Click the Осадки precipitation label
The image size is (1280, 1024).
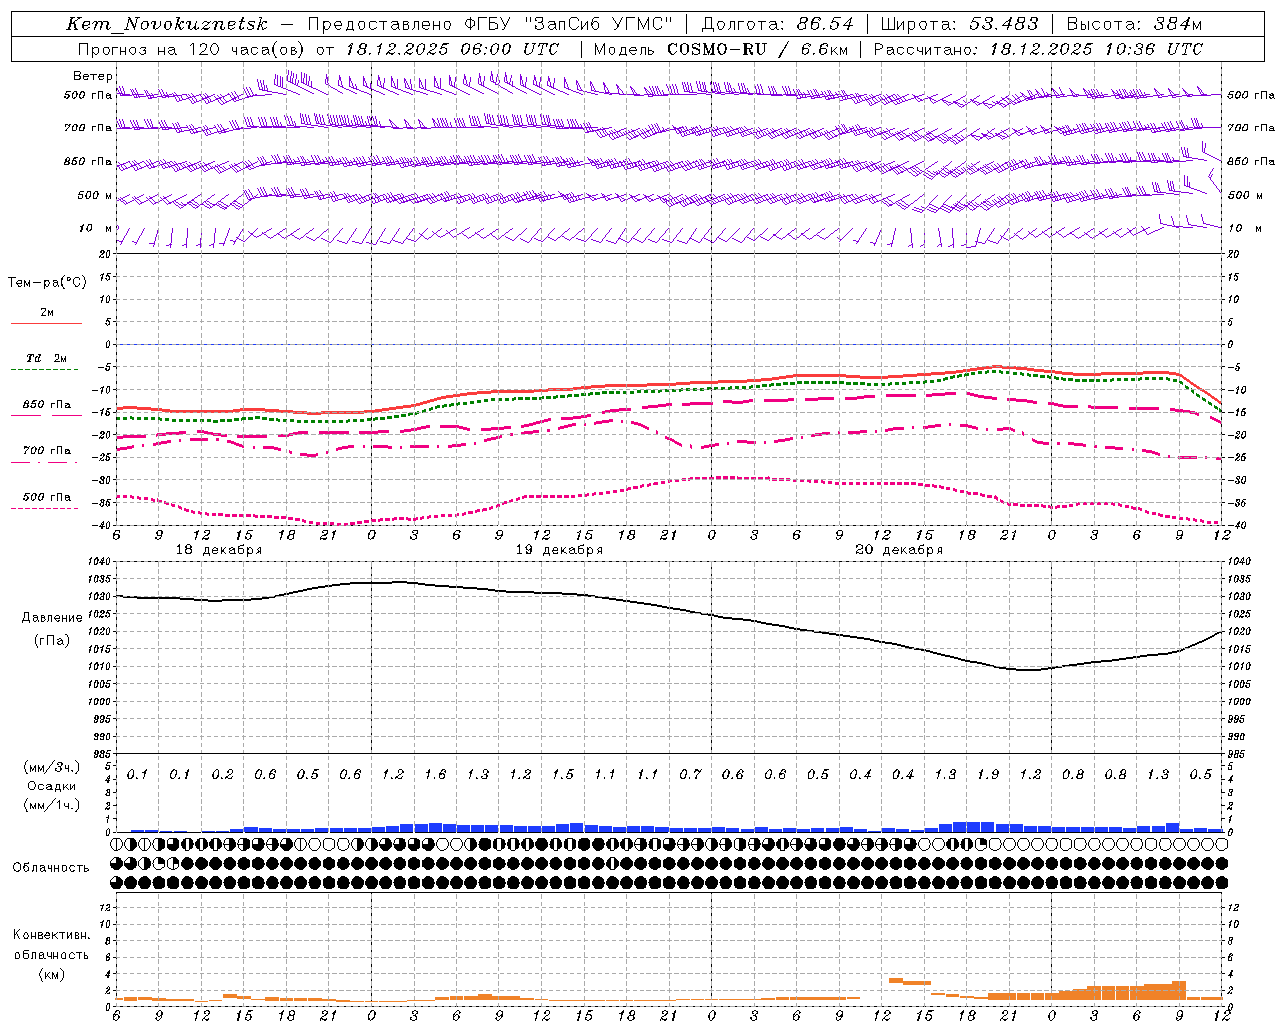[x=53, y=786]
